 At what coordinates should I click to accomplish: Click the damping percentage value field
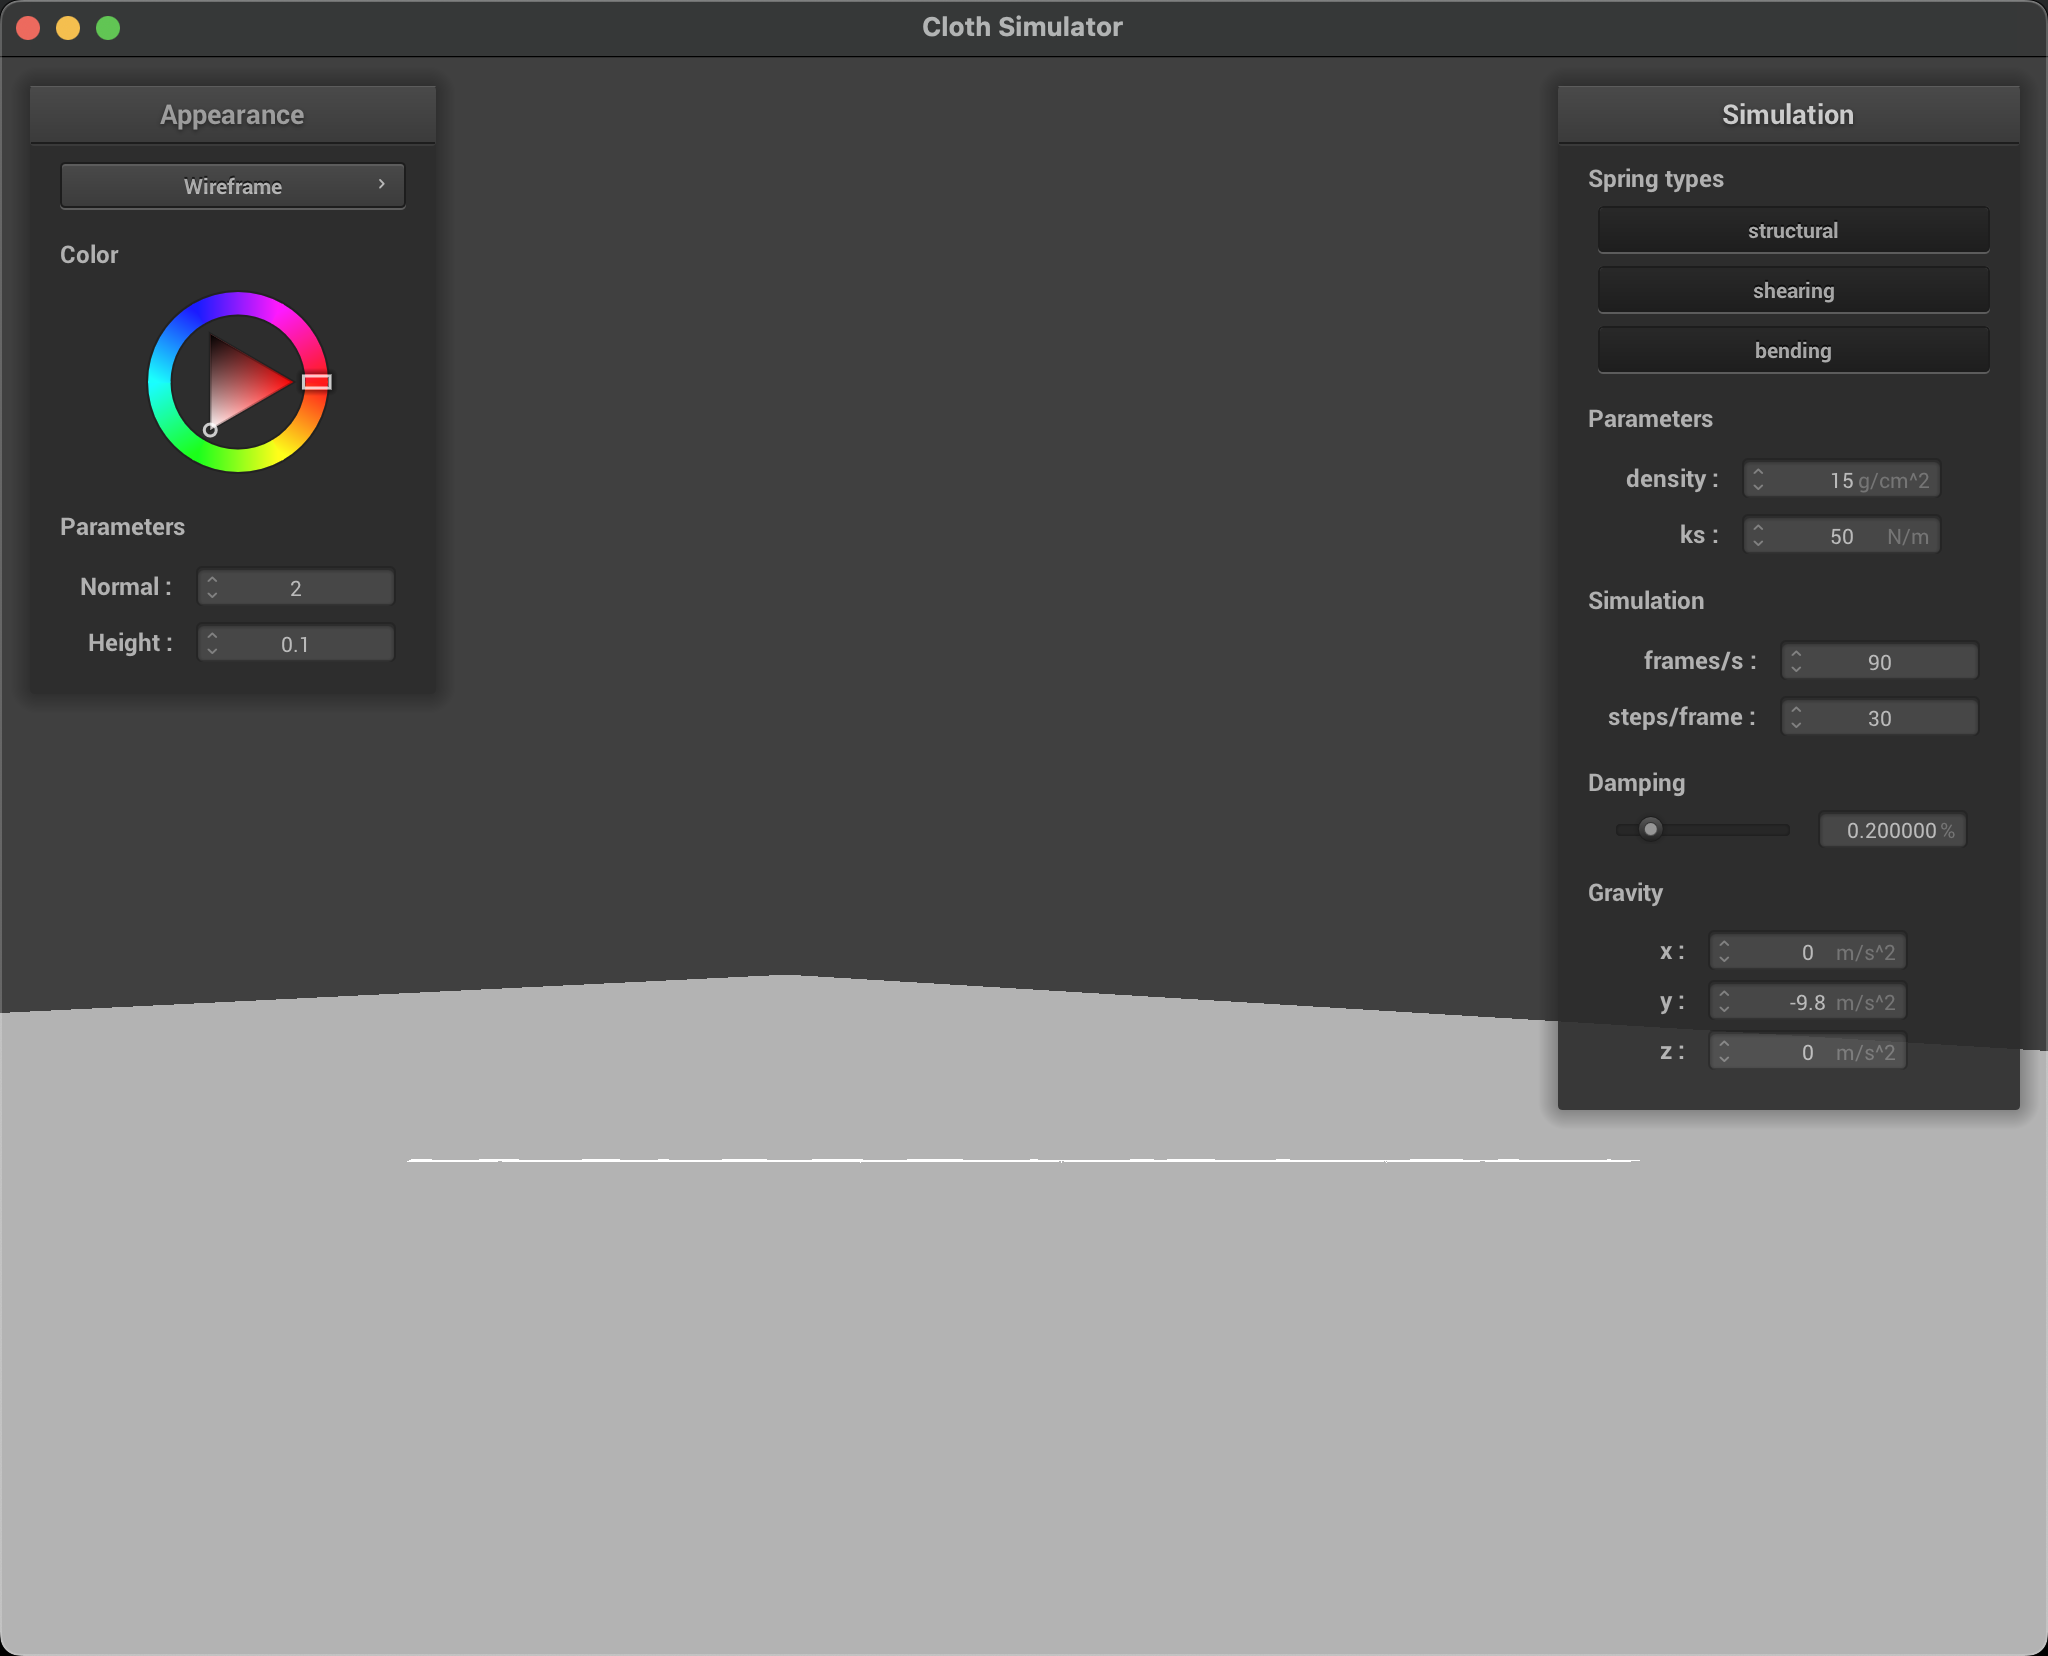pyautogui.click(x=1890, y=831)
